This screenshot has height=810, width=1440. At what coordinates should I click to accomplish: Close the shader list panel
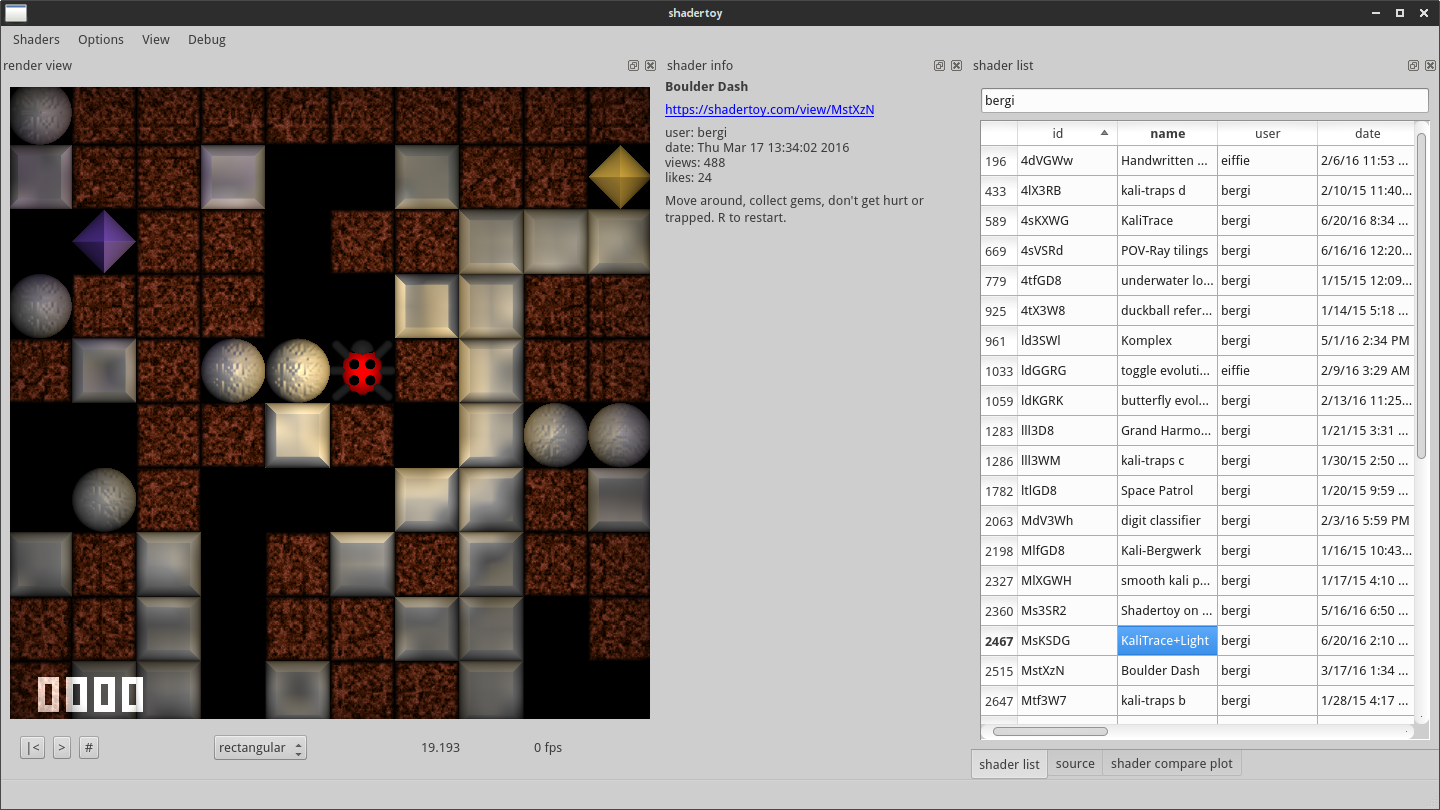(1430, 65)
